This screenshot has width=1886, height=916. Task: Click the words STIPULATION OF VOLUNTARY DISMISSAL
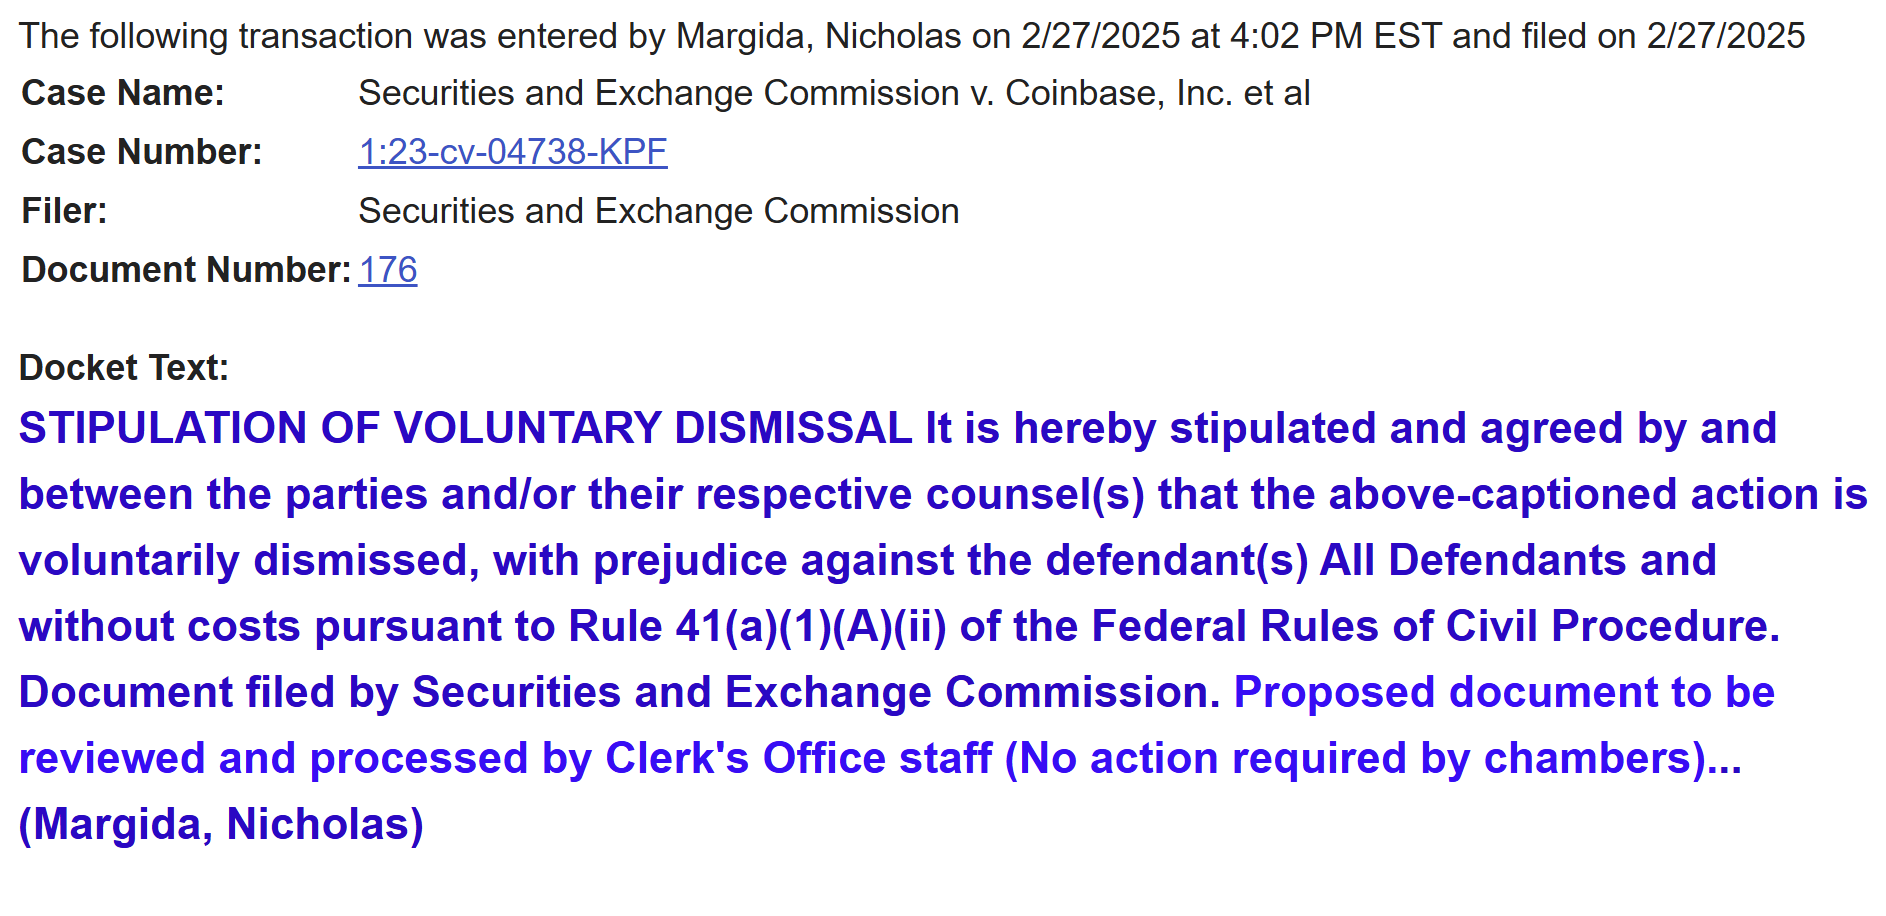pyautogui.click(x=465, y=428)
